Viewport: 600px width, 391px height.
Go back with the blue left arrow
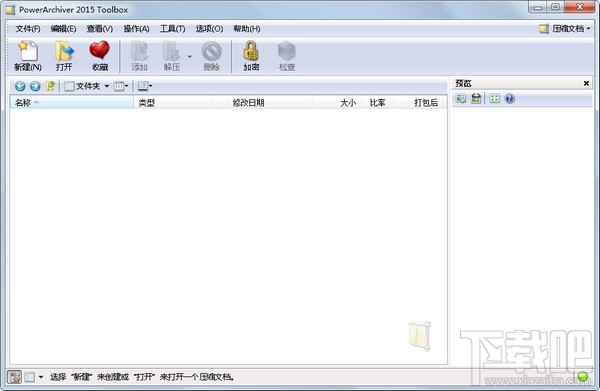pyautogui.click(x=20, y=86)
